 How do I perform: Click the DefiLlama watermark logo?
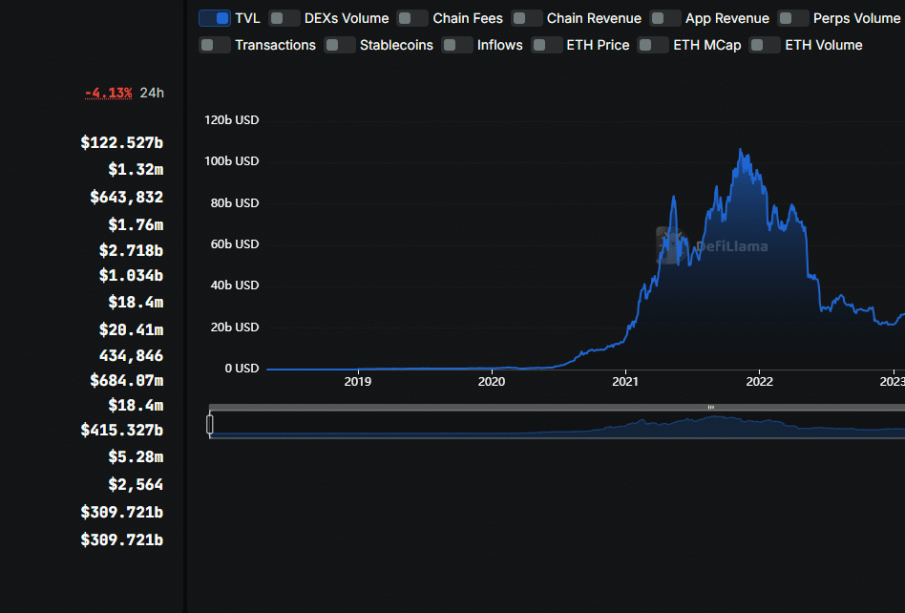[712, 245]
